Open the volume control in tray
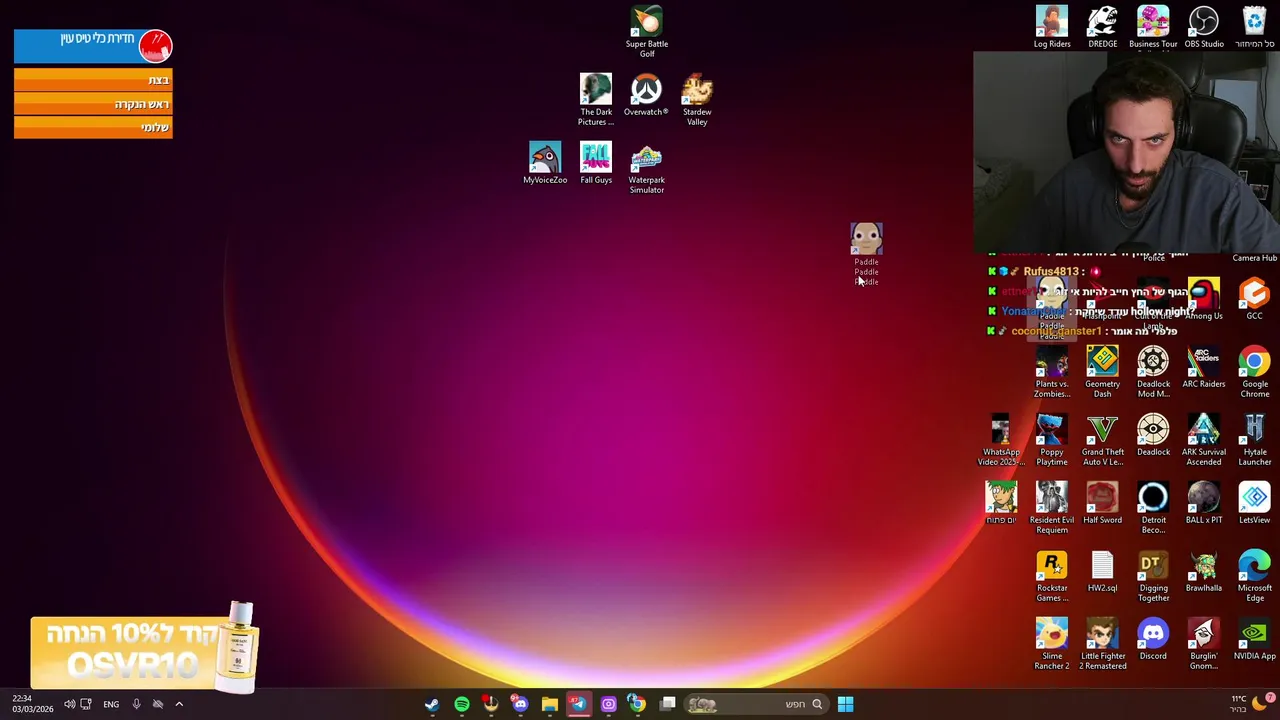Viewport: 1280px width, 720px height. pos(69,704)
